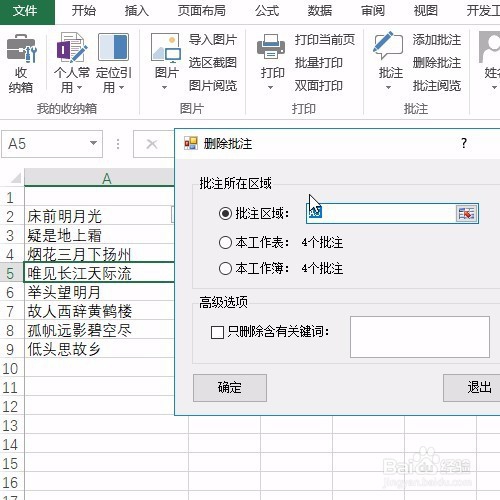
Task: Click 导入图片 command
Action: coord(213,40)
